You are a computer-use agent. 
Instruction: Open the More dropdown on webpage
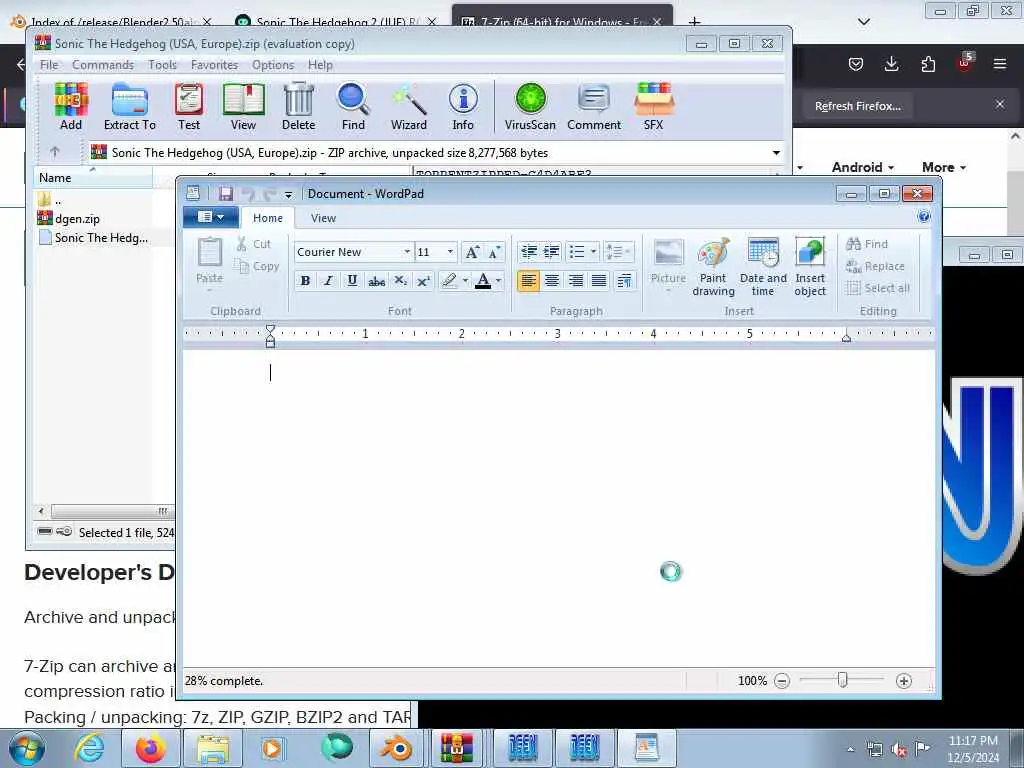(x=944, y=167)
